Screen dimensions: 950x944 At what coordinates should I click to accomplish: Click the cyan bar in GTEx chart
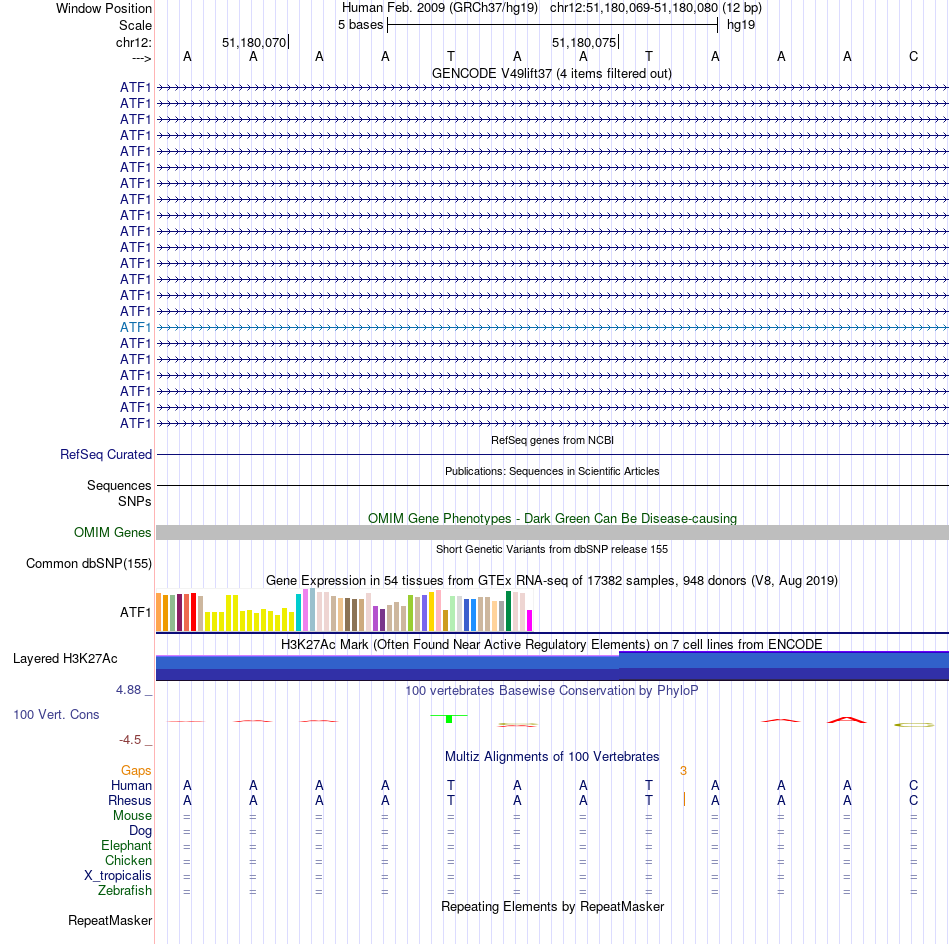point(299,613)
